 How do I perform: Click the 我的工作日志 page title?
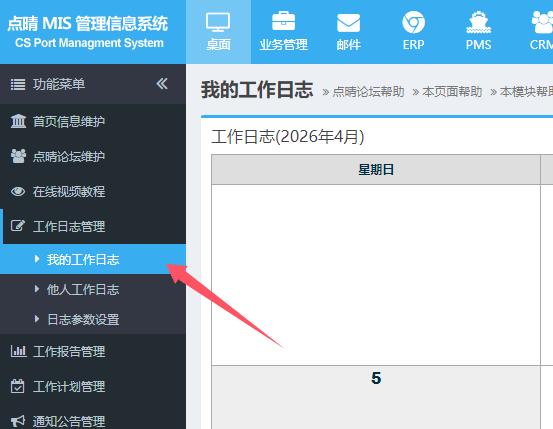pos(257,90)
